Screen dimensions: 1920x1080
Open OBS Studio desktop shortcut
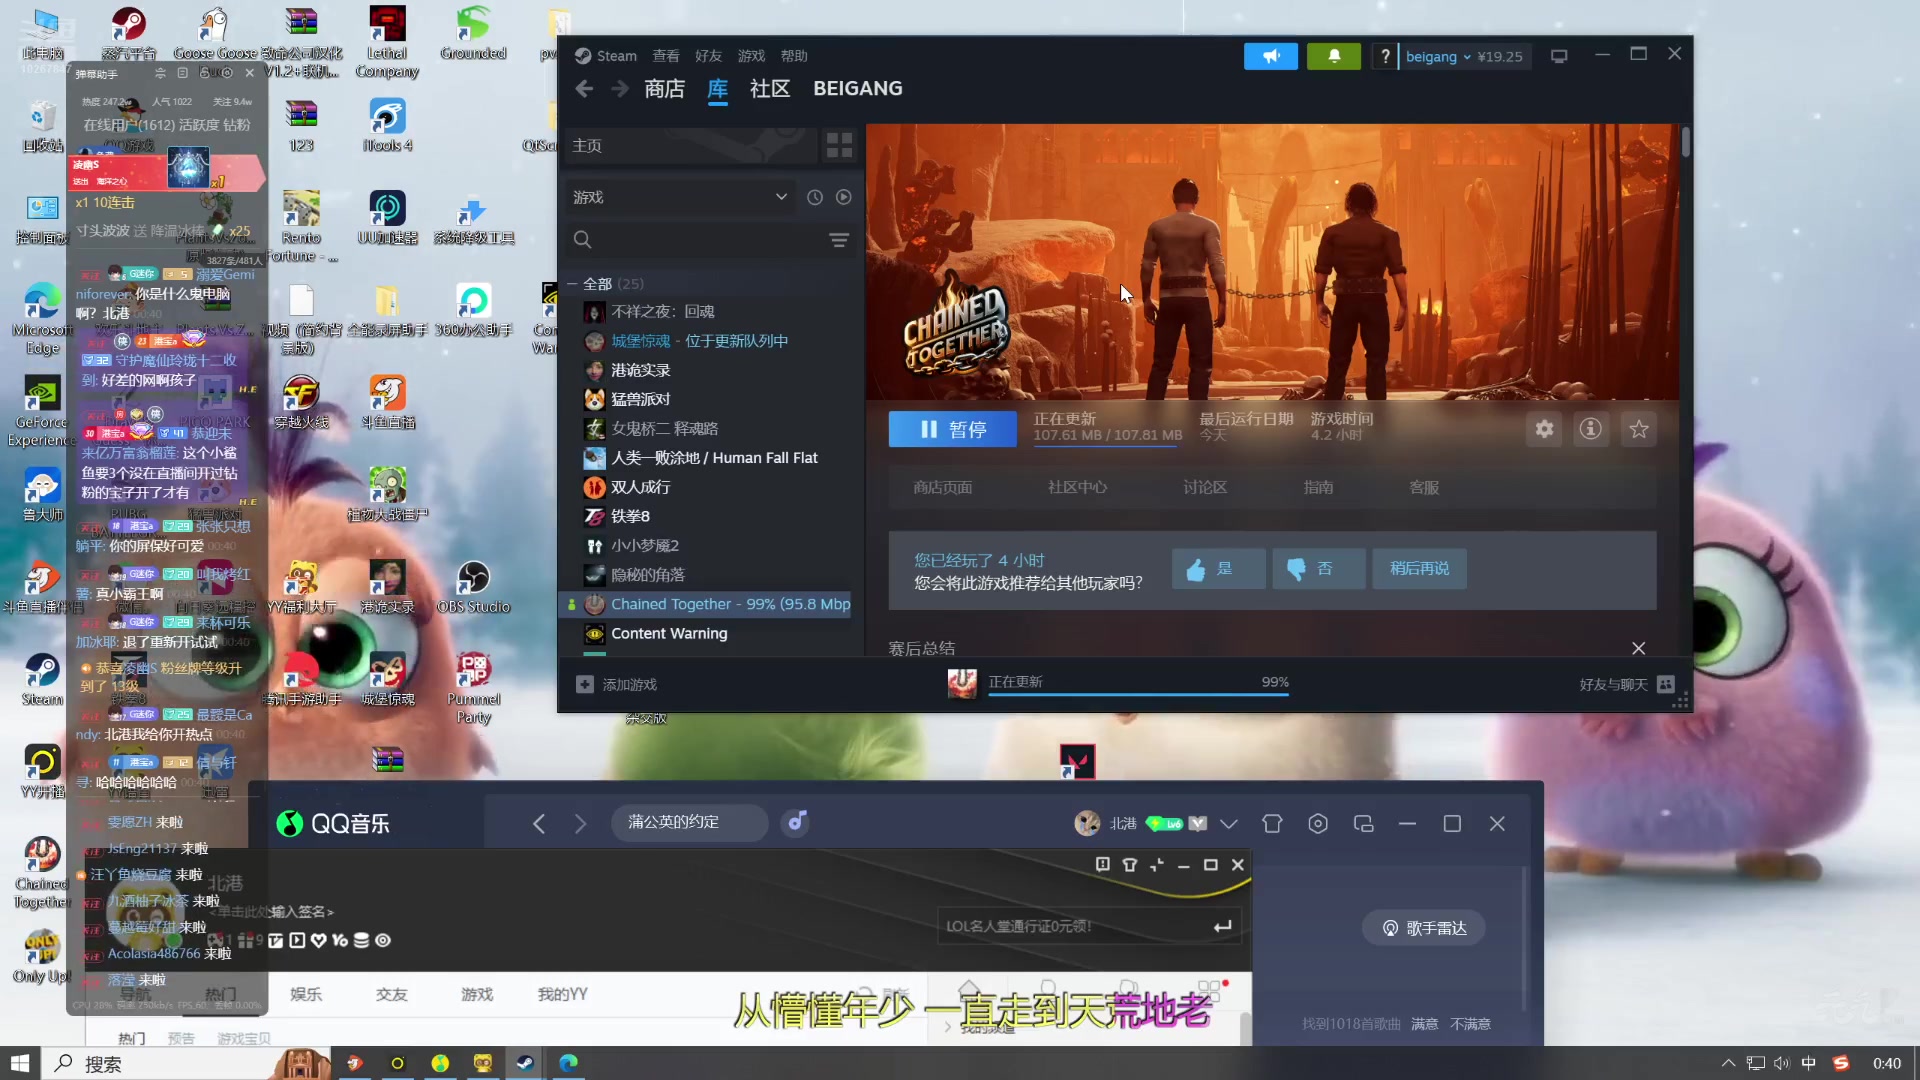(x=473, y=588)
